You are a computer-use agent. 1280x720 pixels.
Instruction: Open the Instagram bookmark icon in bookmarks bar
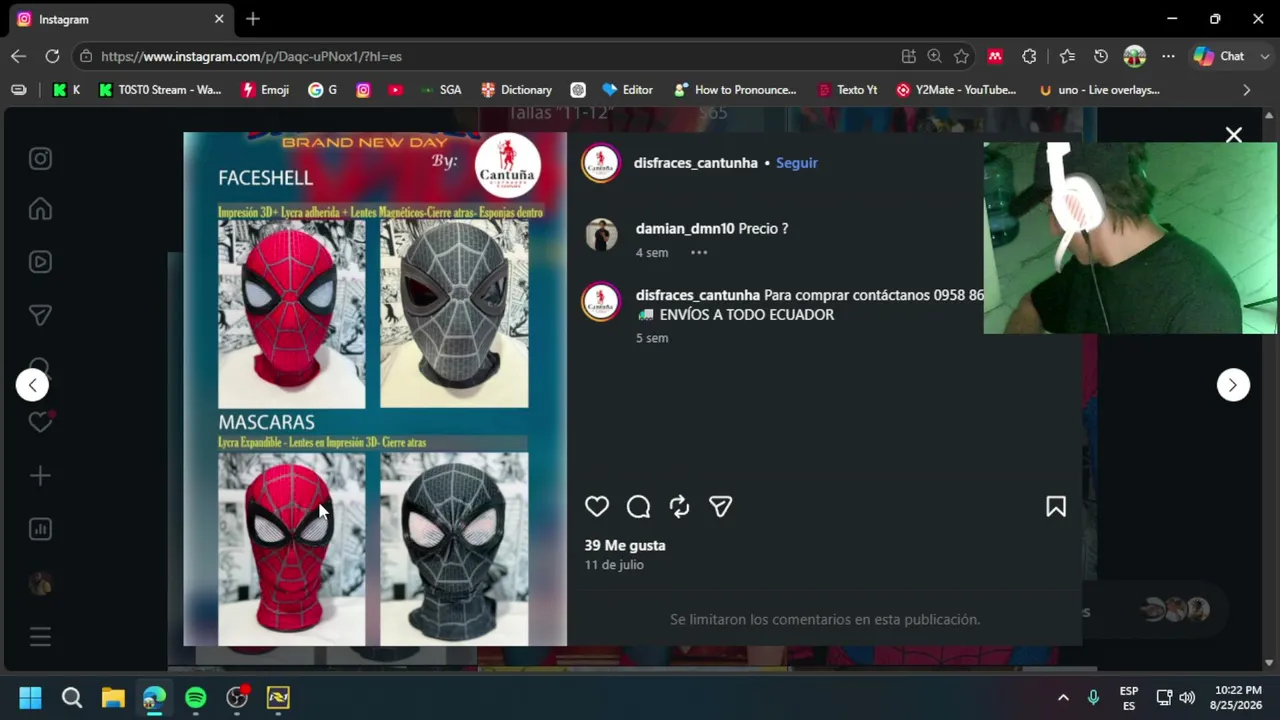(x=363, y=90)
